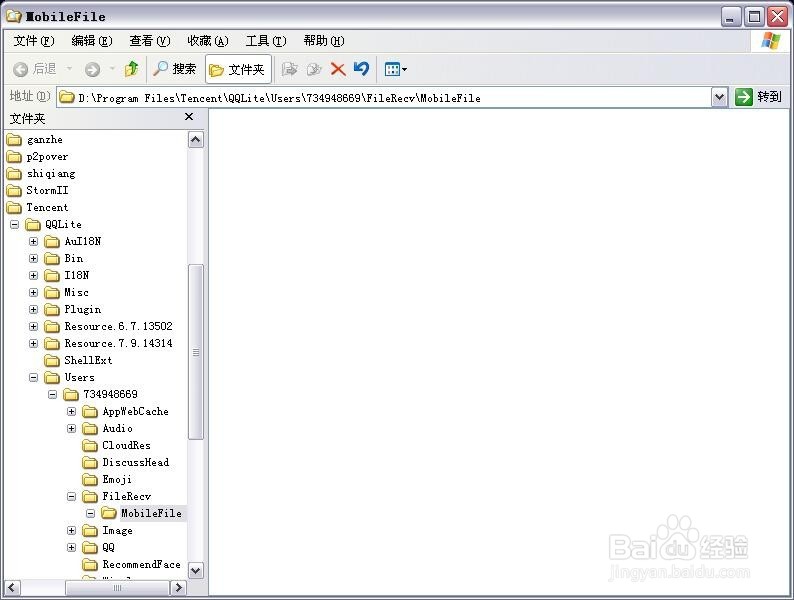Image resolution: width=794 pixels, height=600 pixels.
Task: Expand the QQ folder node
Action: tap(71, 547)
